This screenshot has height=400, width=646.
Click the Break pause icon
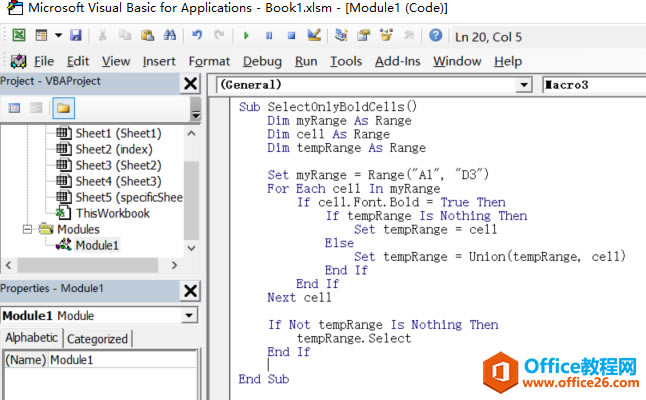coord(269,36)
